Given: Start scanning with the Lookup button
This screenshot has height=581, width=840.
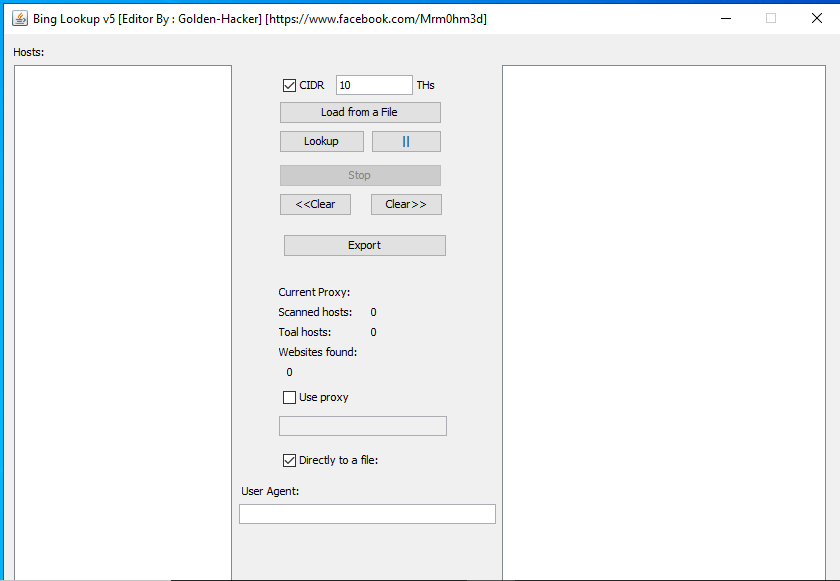Looking at the screenshot, I should [321, 141].
